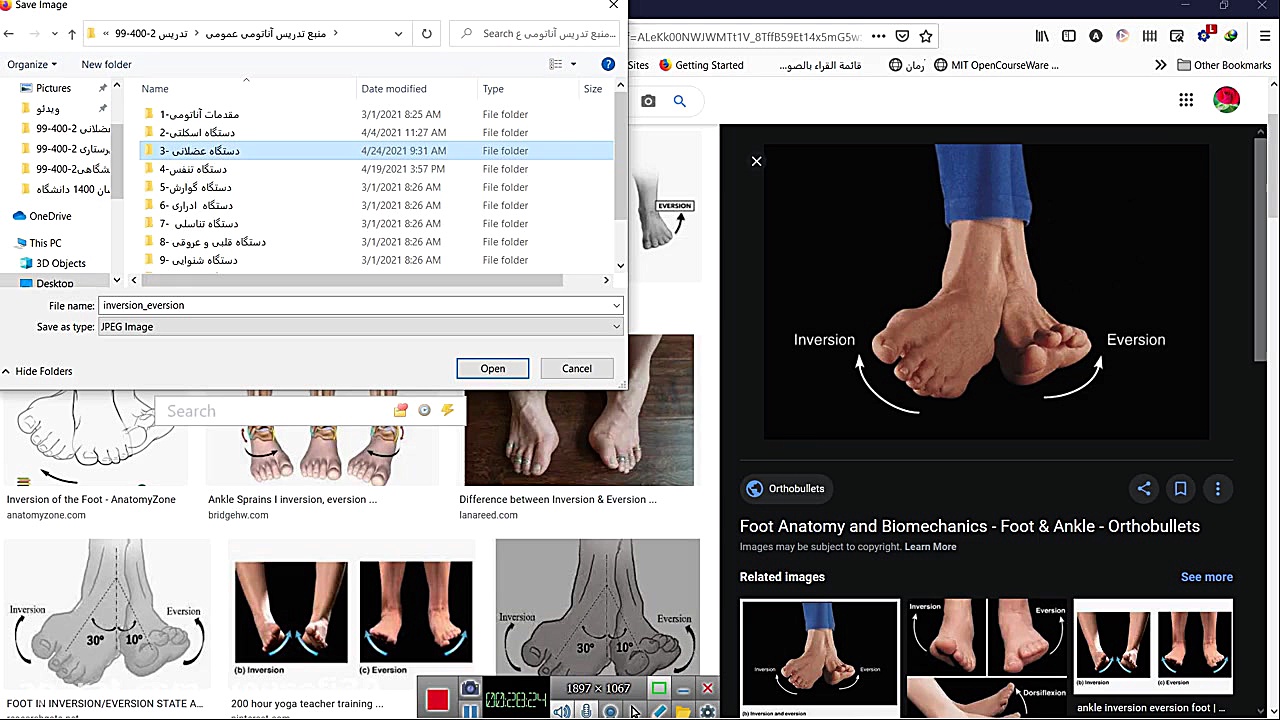This screenshot has height=720, width=1280.
Task: Open Getting Started bookmark
Action: point(701,65)
